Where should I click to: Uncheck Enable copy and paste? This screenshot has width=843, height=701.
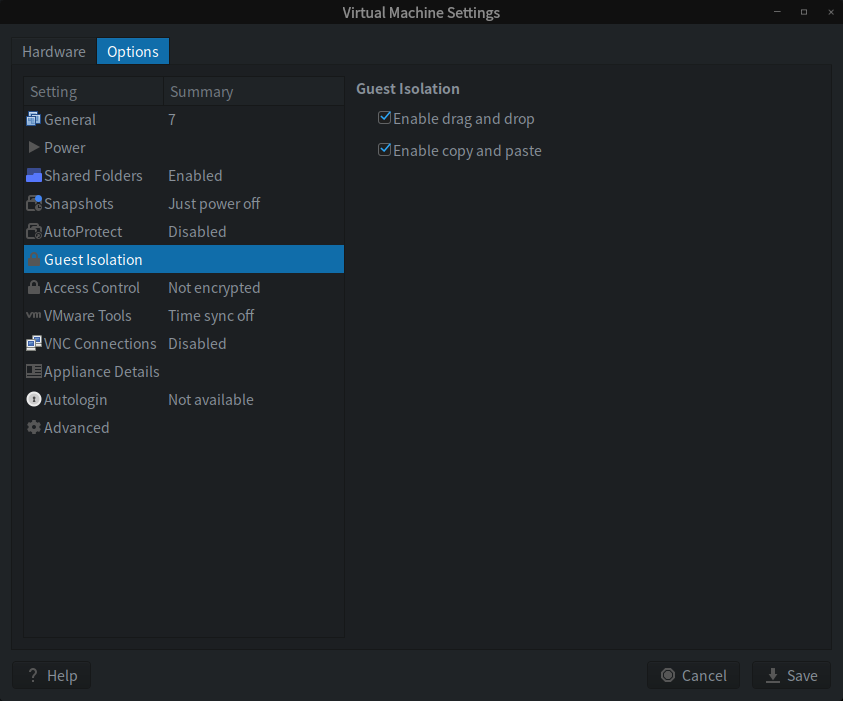pyautogui.click(x=384, y=151)
